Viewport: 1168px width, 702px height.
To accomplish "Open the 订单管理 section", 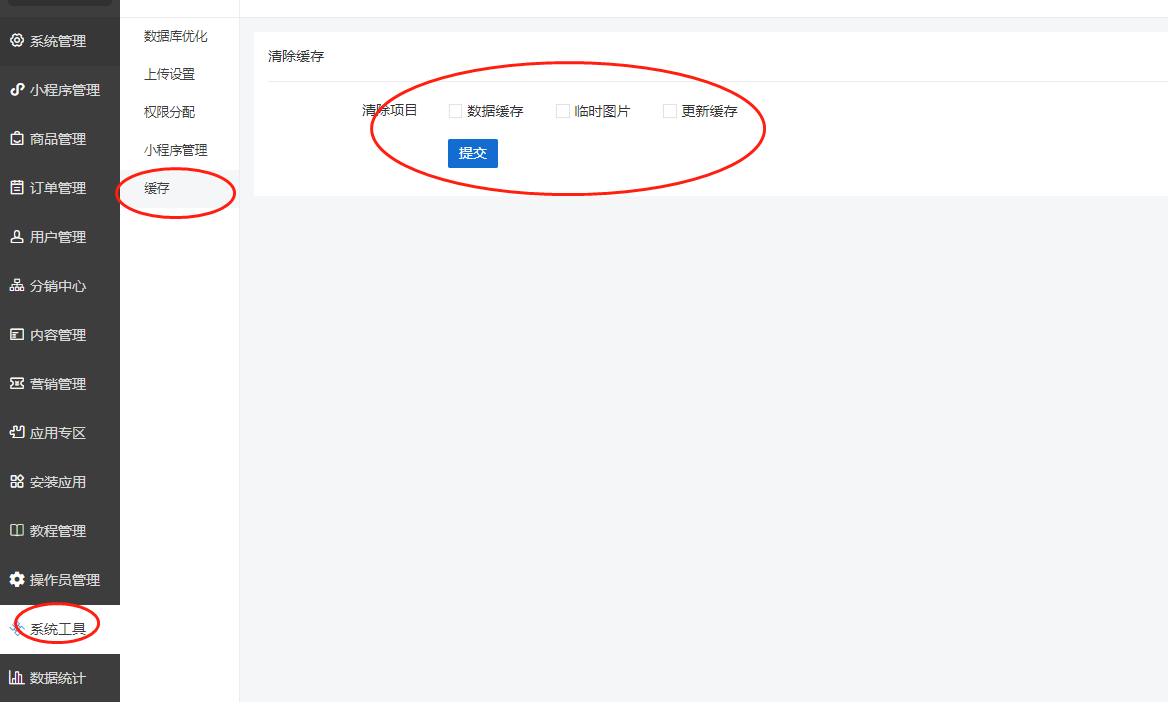I will pyautogui.click(x=60, y=188).
